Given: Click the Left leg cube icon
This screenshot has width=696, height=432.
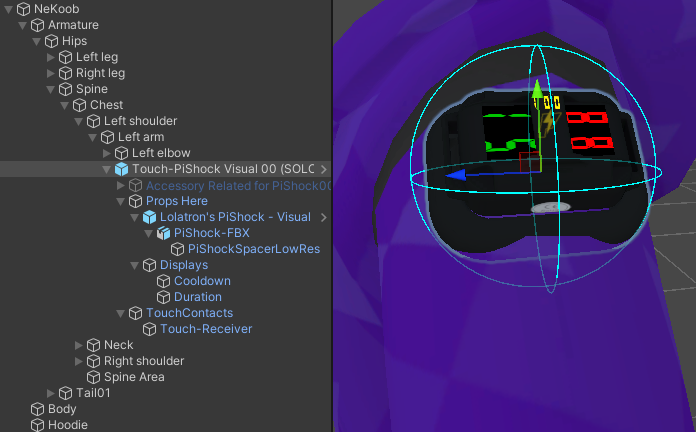Looking at the screenshot, I should coord(65,57).
